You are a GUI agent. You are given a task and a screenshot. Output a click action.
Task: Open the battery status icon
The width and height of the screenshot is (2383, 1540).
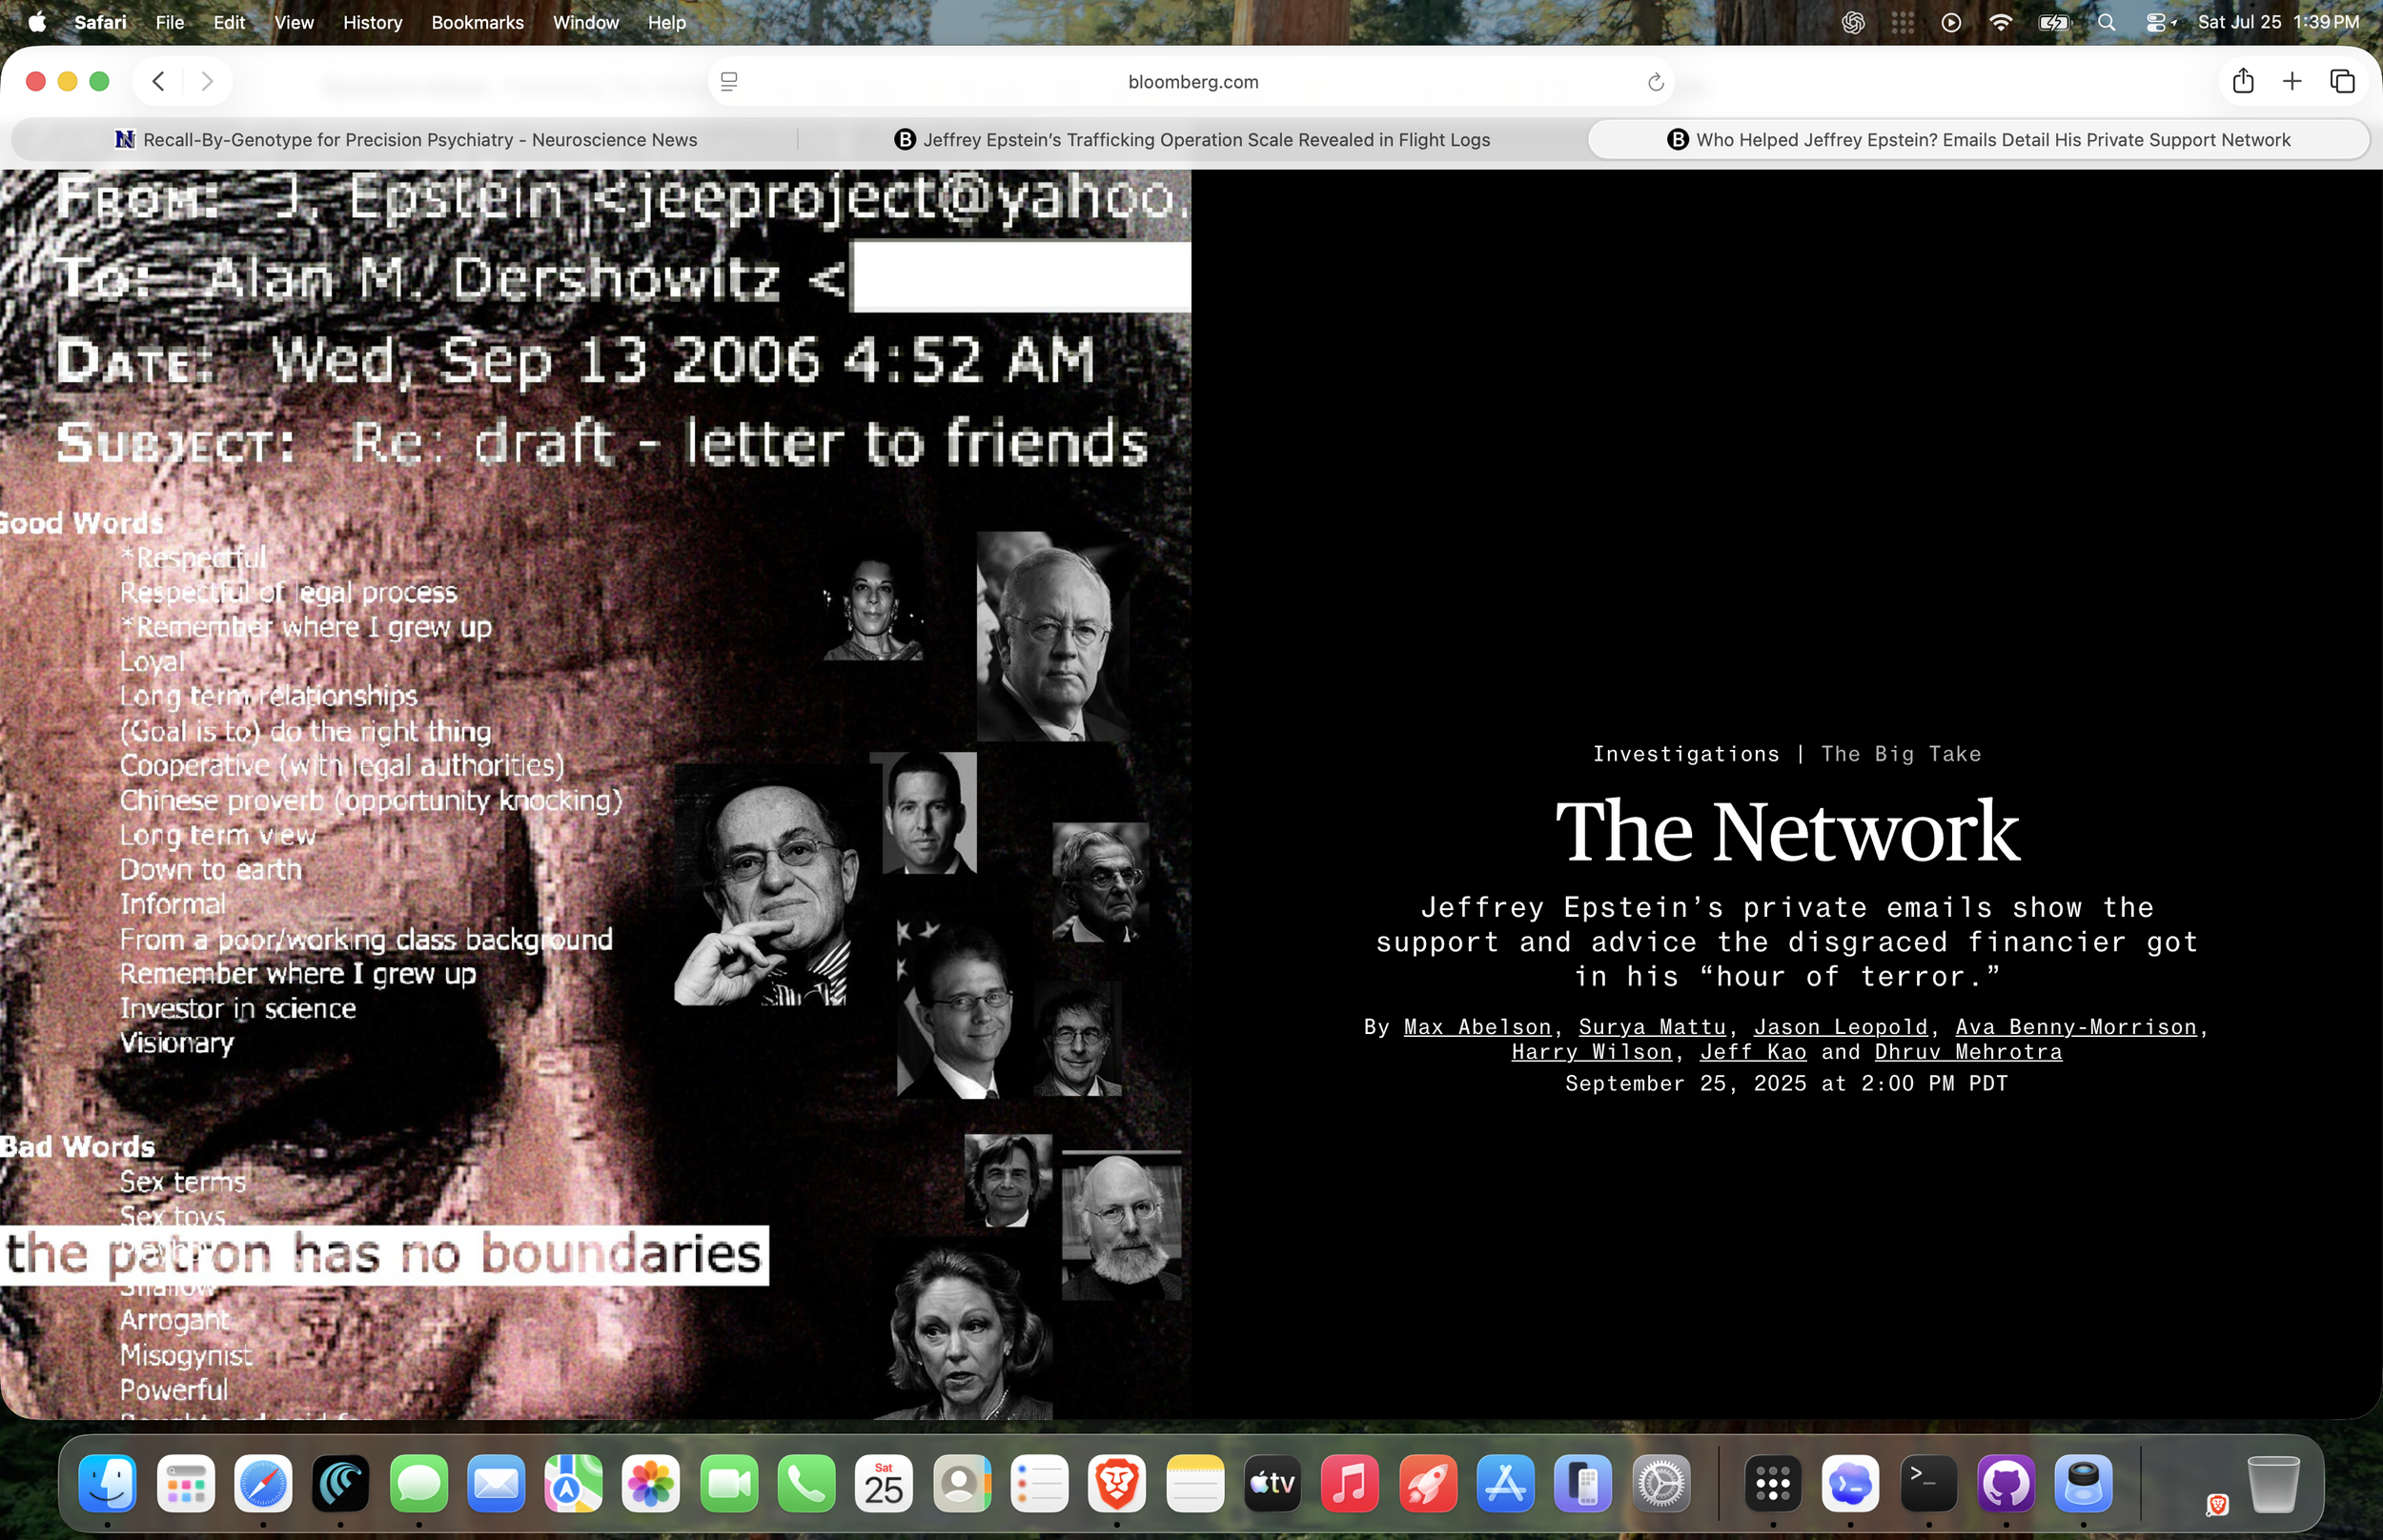coord(2055,22)
